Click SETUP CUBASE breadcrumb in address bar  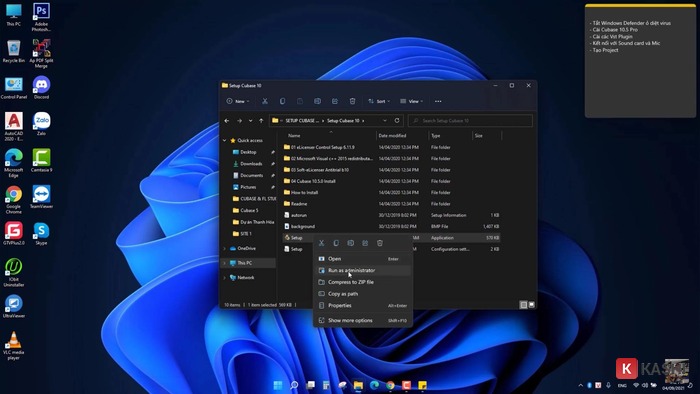(x=302, y=120)
